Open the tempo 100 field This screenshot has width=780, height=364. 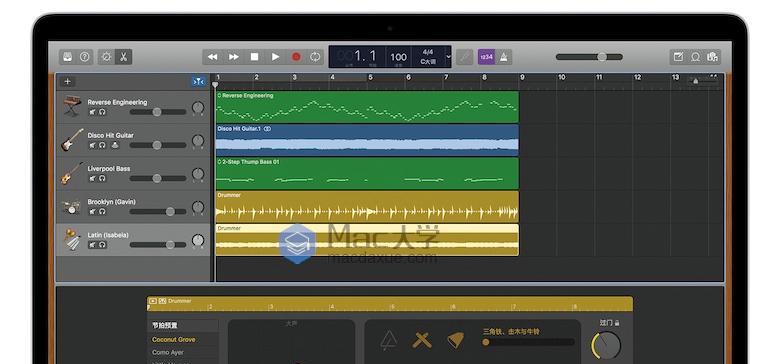click(398, 57)
